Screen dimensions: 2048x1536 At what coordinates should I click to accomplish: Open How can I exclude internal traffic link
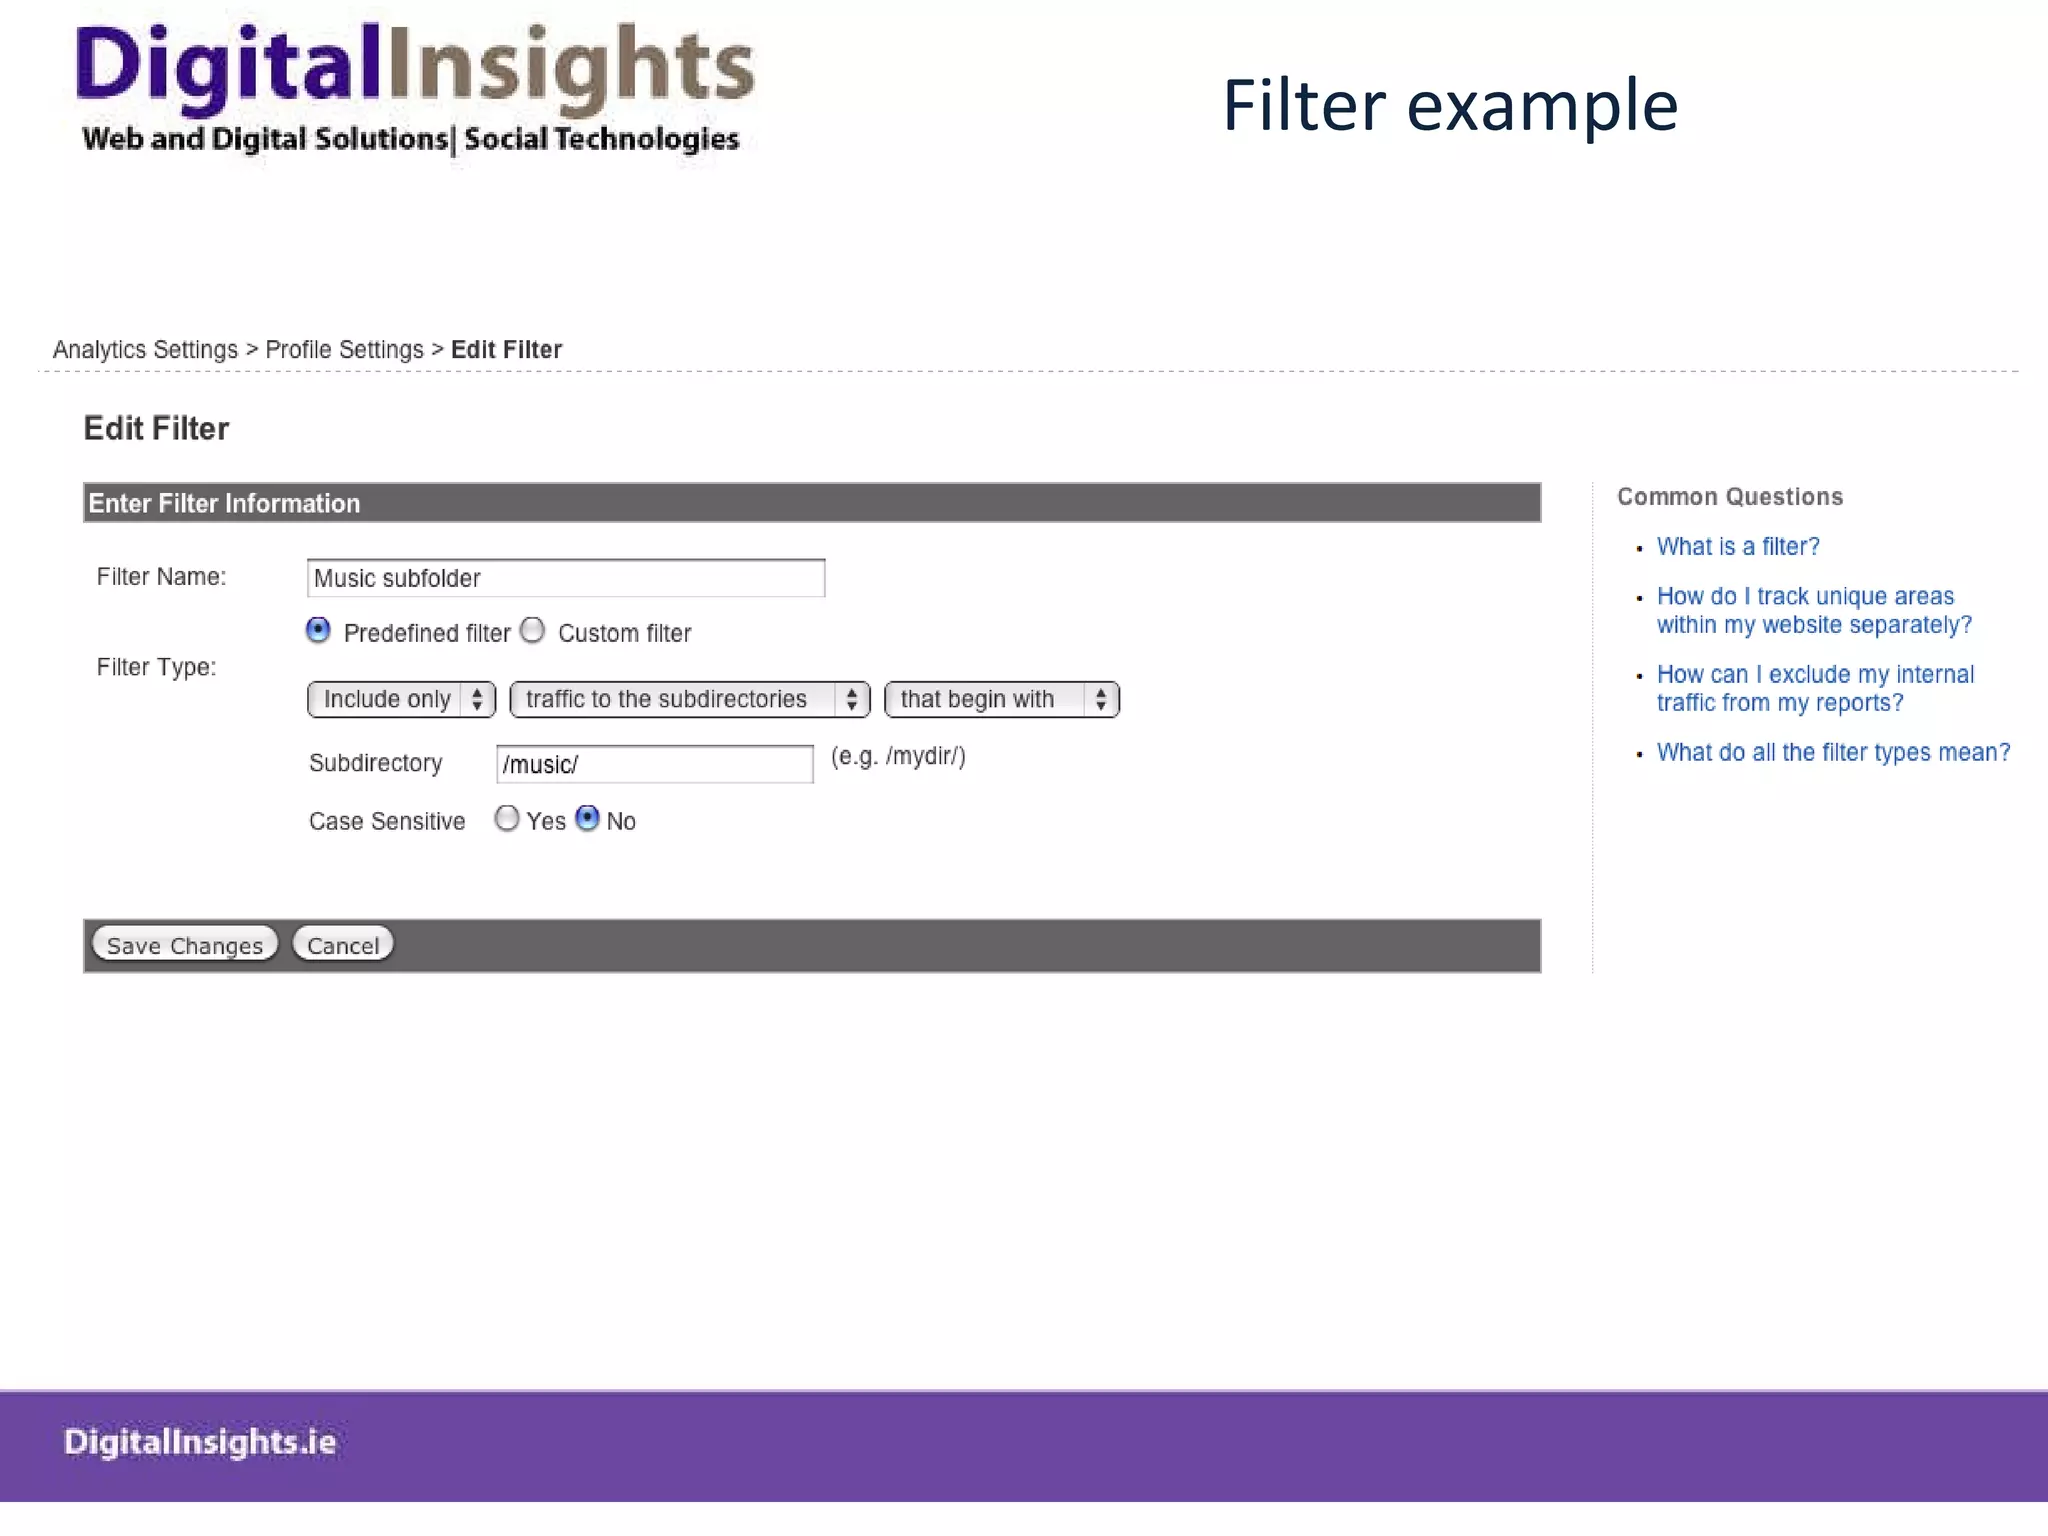point(1815,688)
